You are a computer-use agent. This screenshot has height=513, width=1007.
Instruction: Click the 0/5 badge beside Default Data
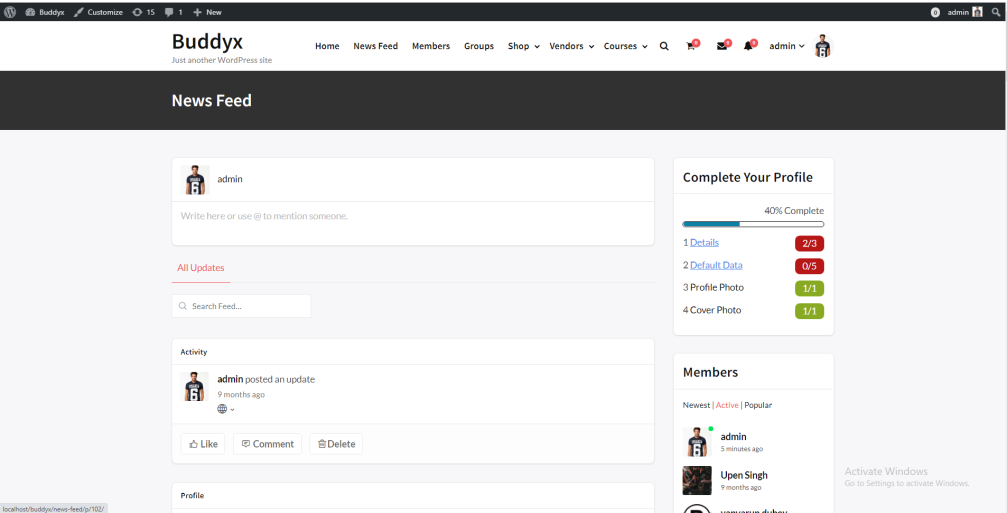(x=809, y=266)
